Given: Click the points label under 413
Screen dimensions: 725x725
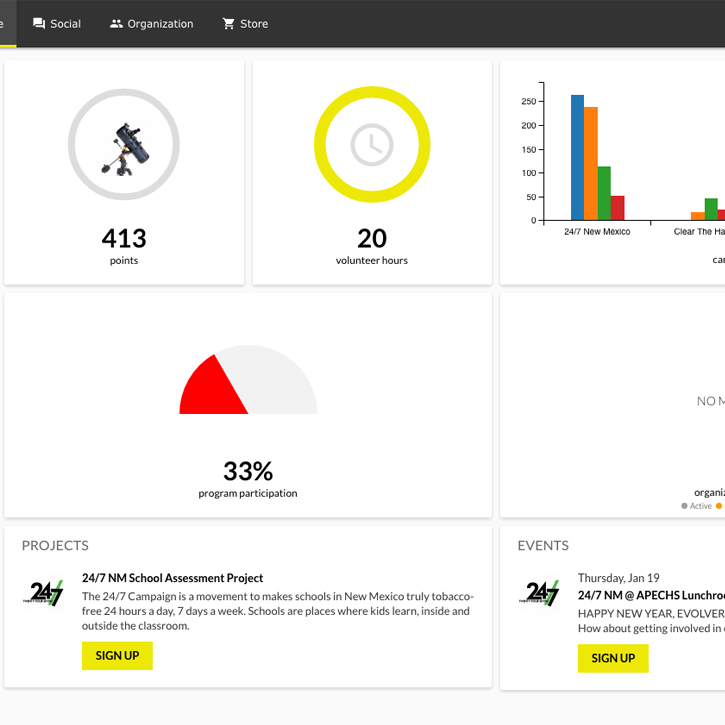Looking at the screenshot, I should tap(124, 261).
